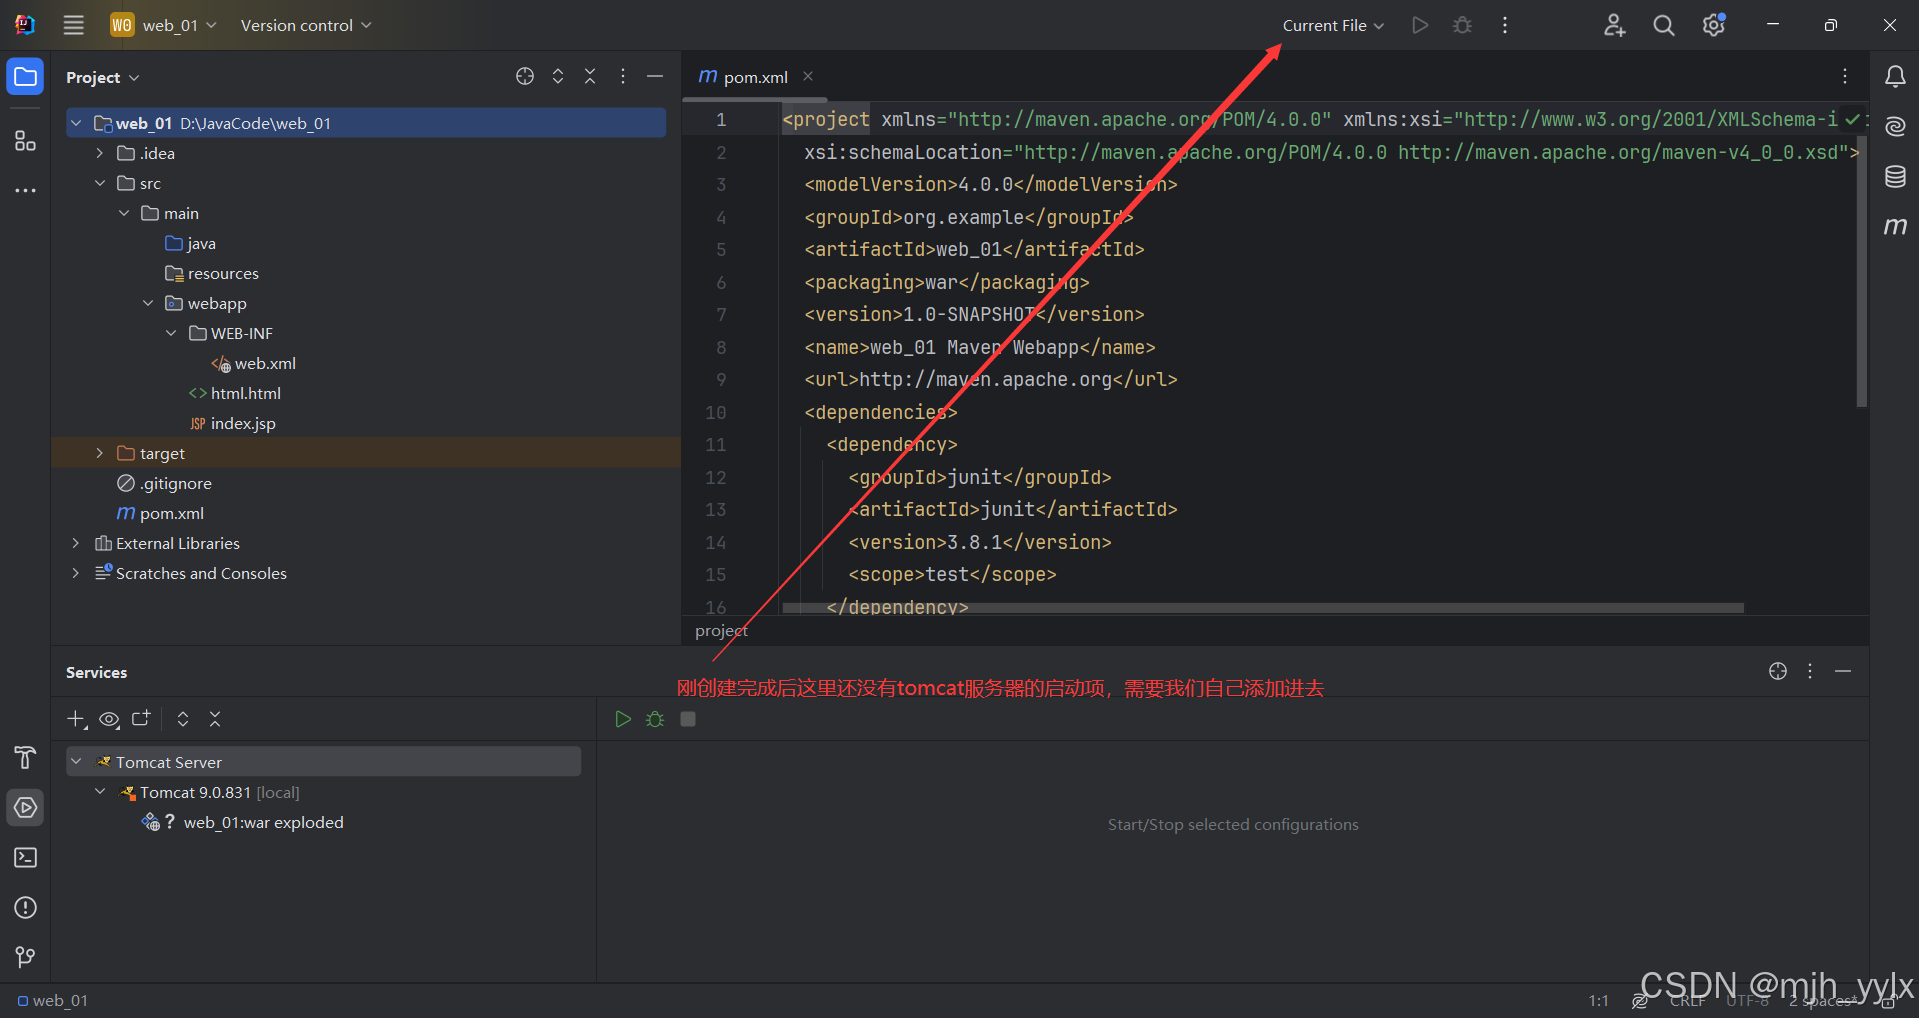
Task: Open the Project view selector dropdown
Action: click(x=103, y=77)
